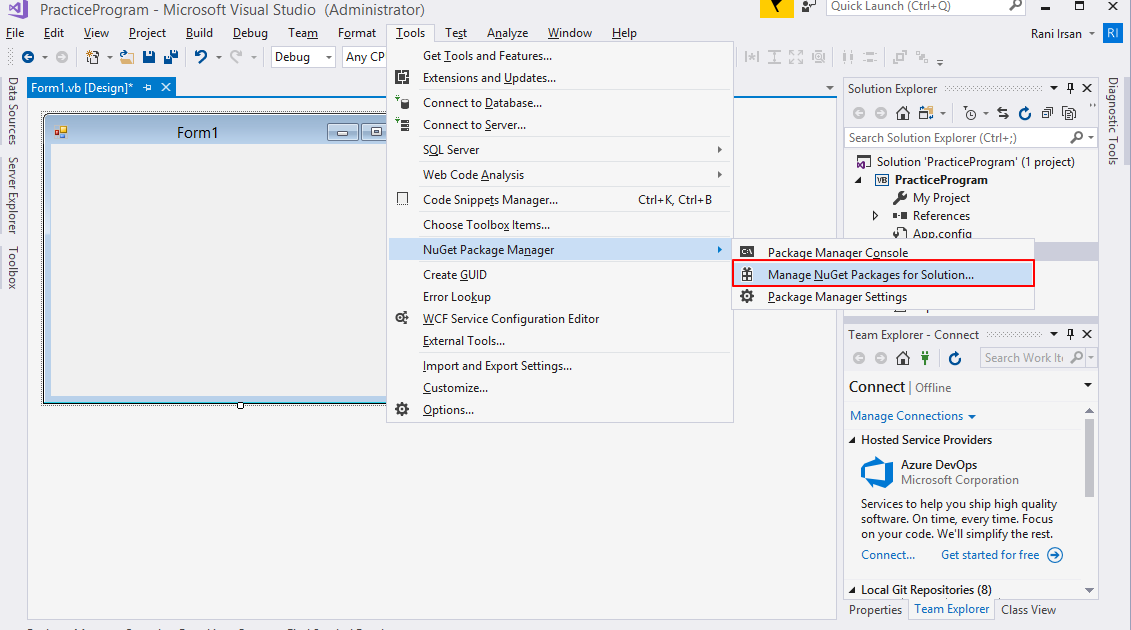Save all files using the Save All icon
The image size is (1131, 630).
click(170, 57)
